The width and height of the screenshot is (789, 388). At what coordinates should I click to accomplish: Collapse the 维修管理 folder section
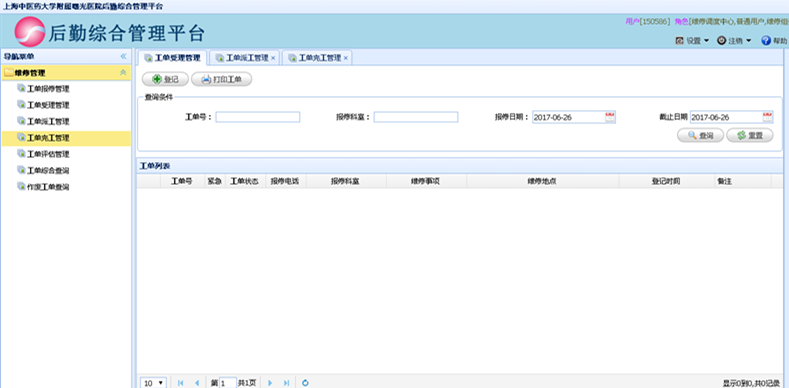(123, 73)
